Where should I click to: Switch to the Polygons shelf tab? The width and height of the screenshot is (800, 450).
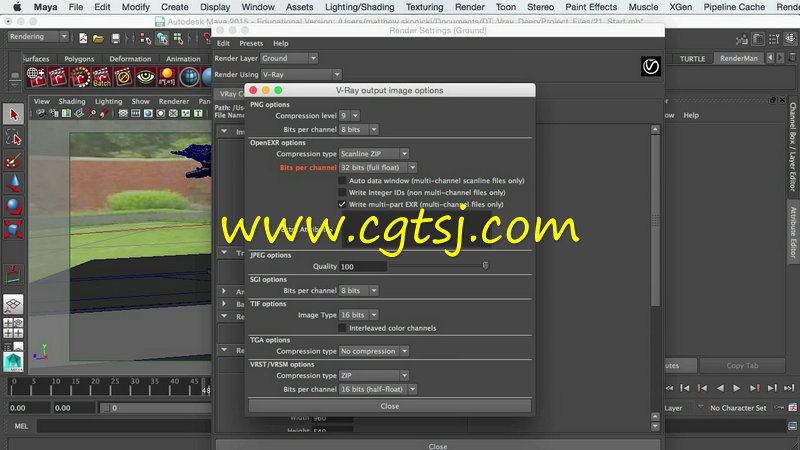pyautogui.click(x=79, y=59)
